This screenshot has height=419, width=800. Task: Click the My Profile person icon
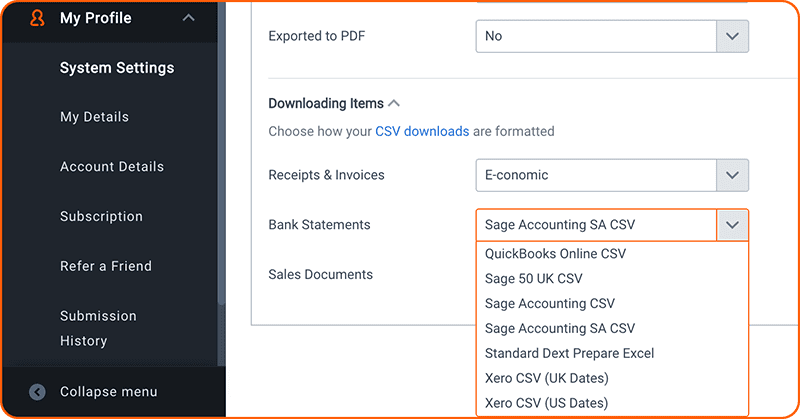pos(37,18)
